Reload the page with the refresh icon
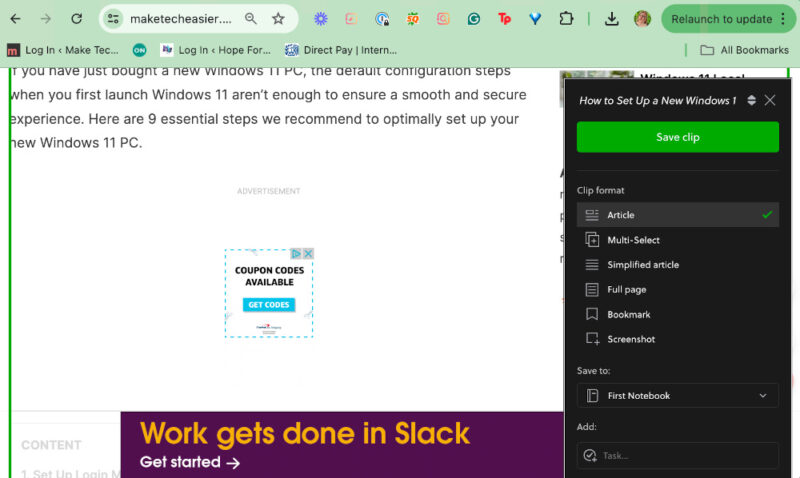The height and width of the screenshot is (478, 800). click(x=77, y=19)
